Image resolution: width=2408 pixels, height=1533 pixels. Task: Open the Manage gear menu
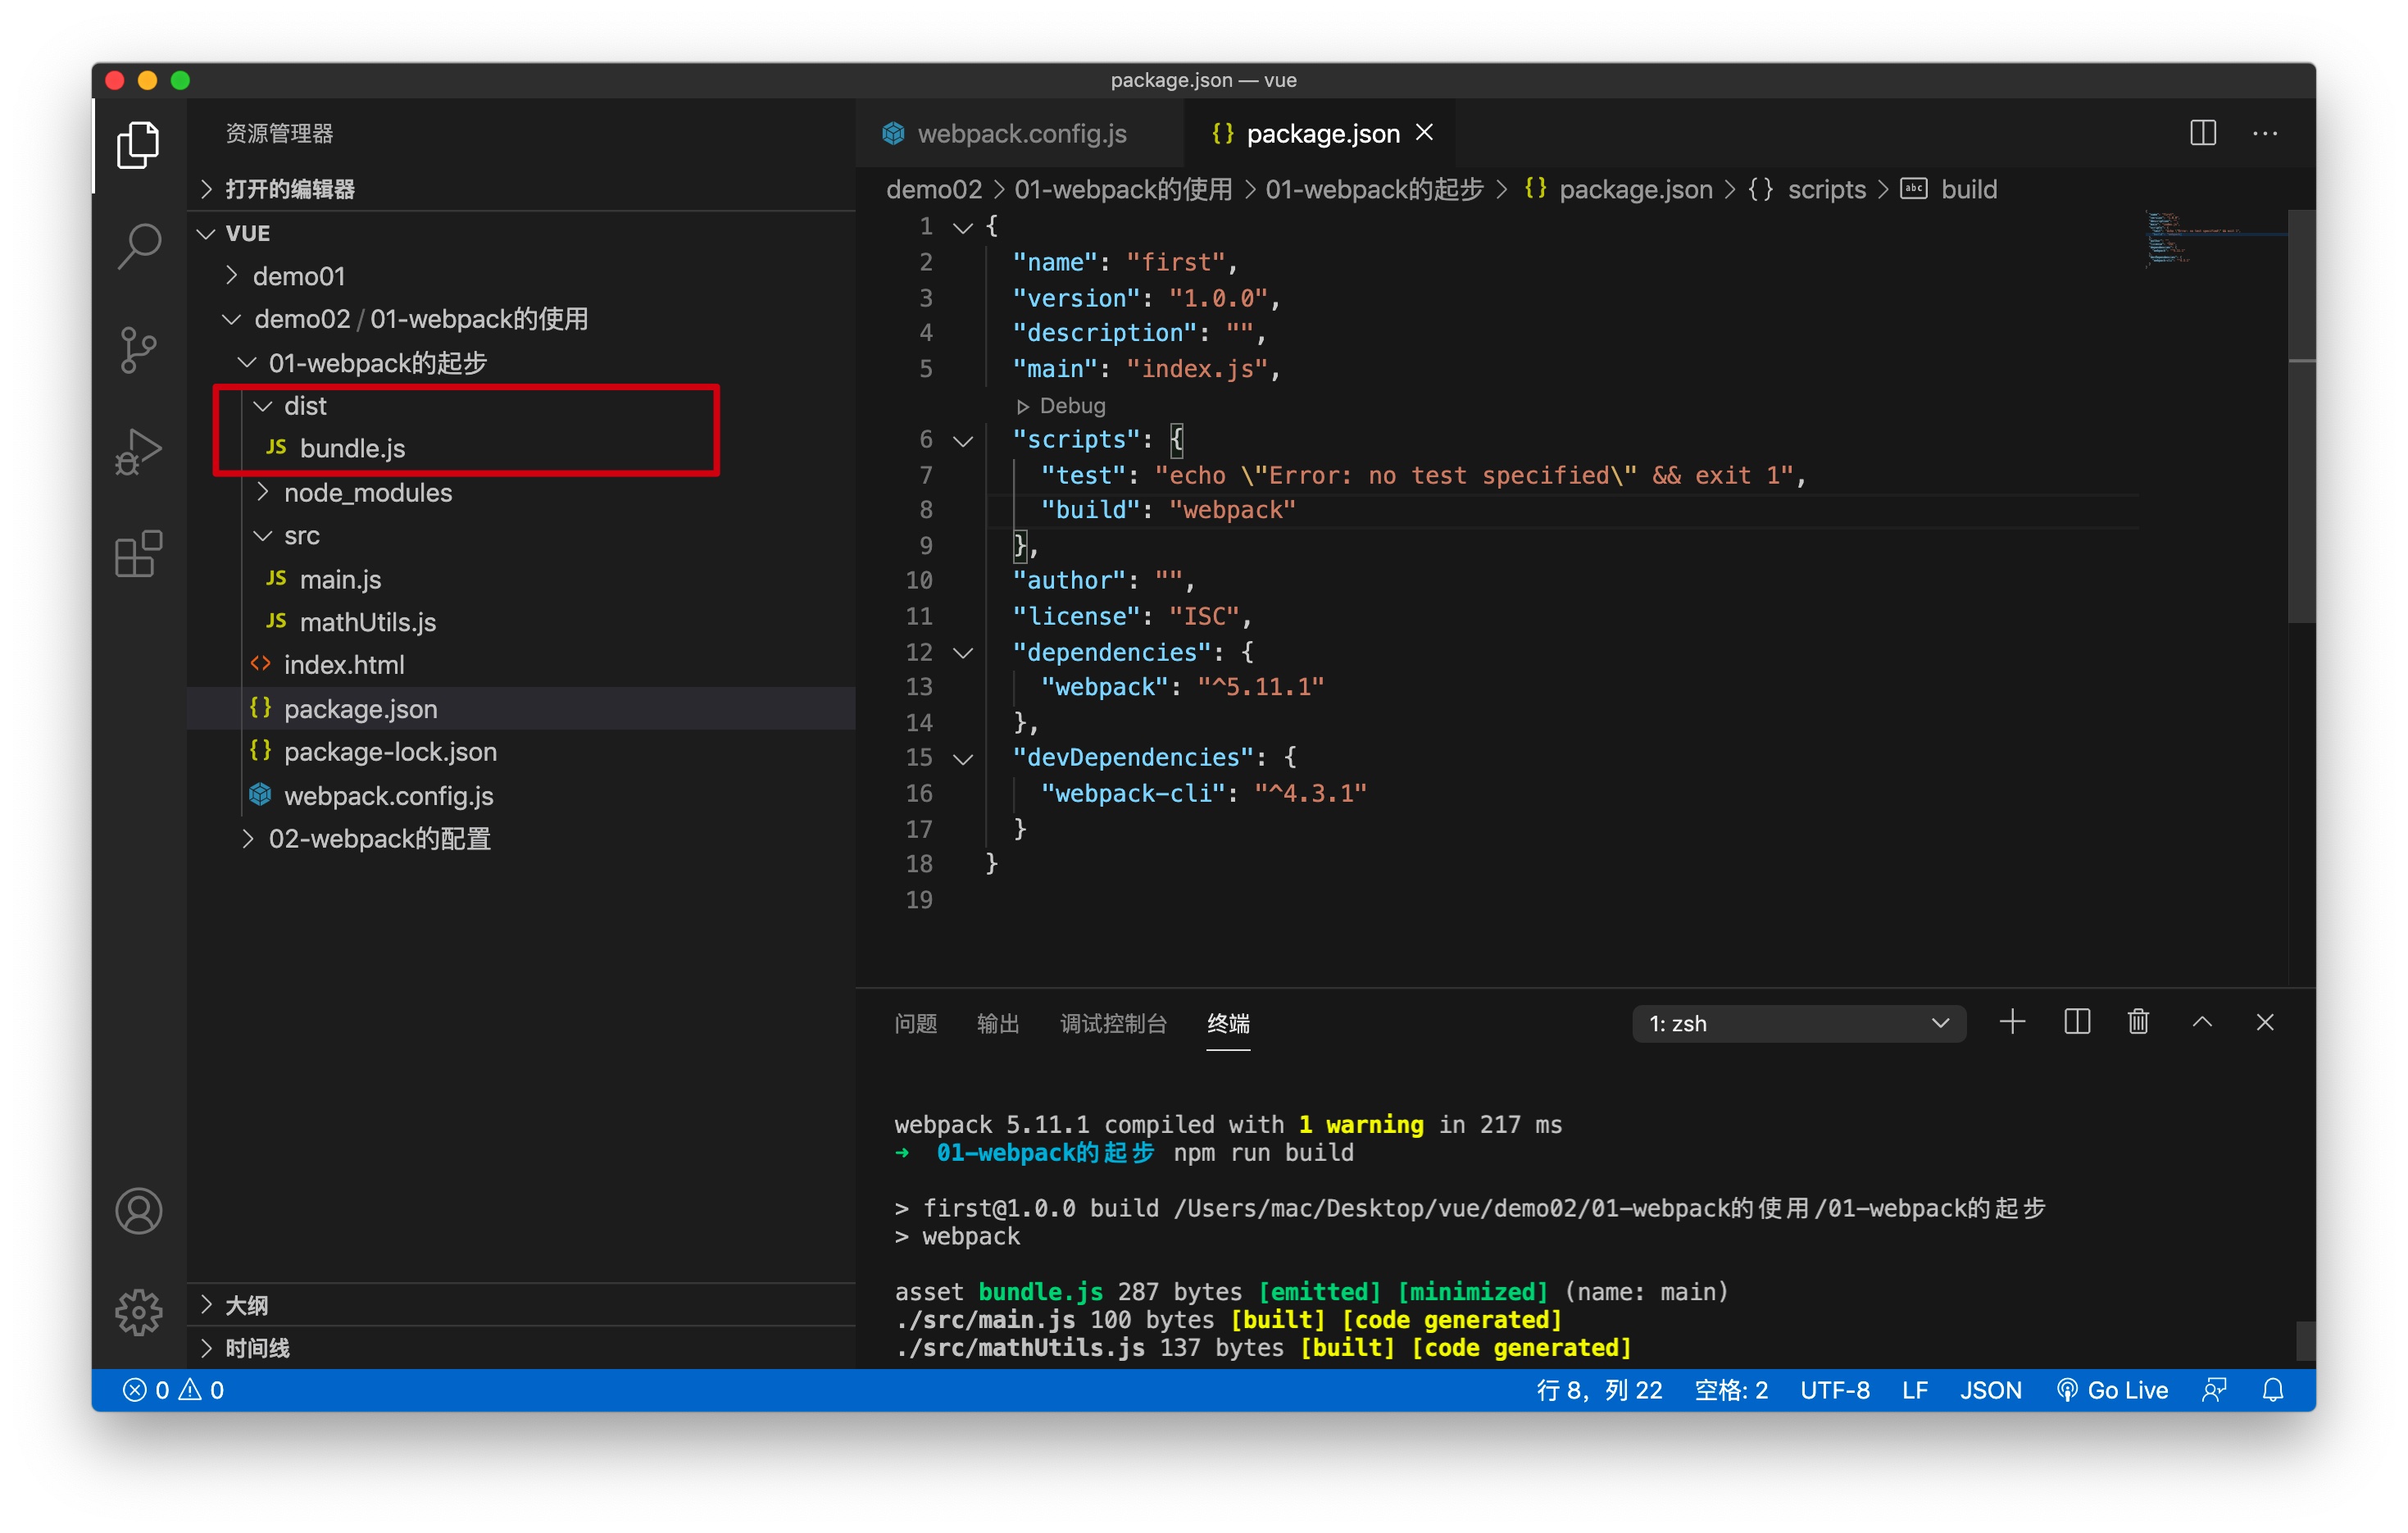pos(139,1311)
